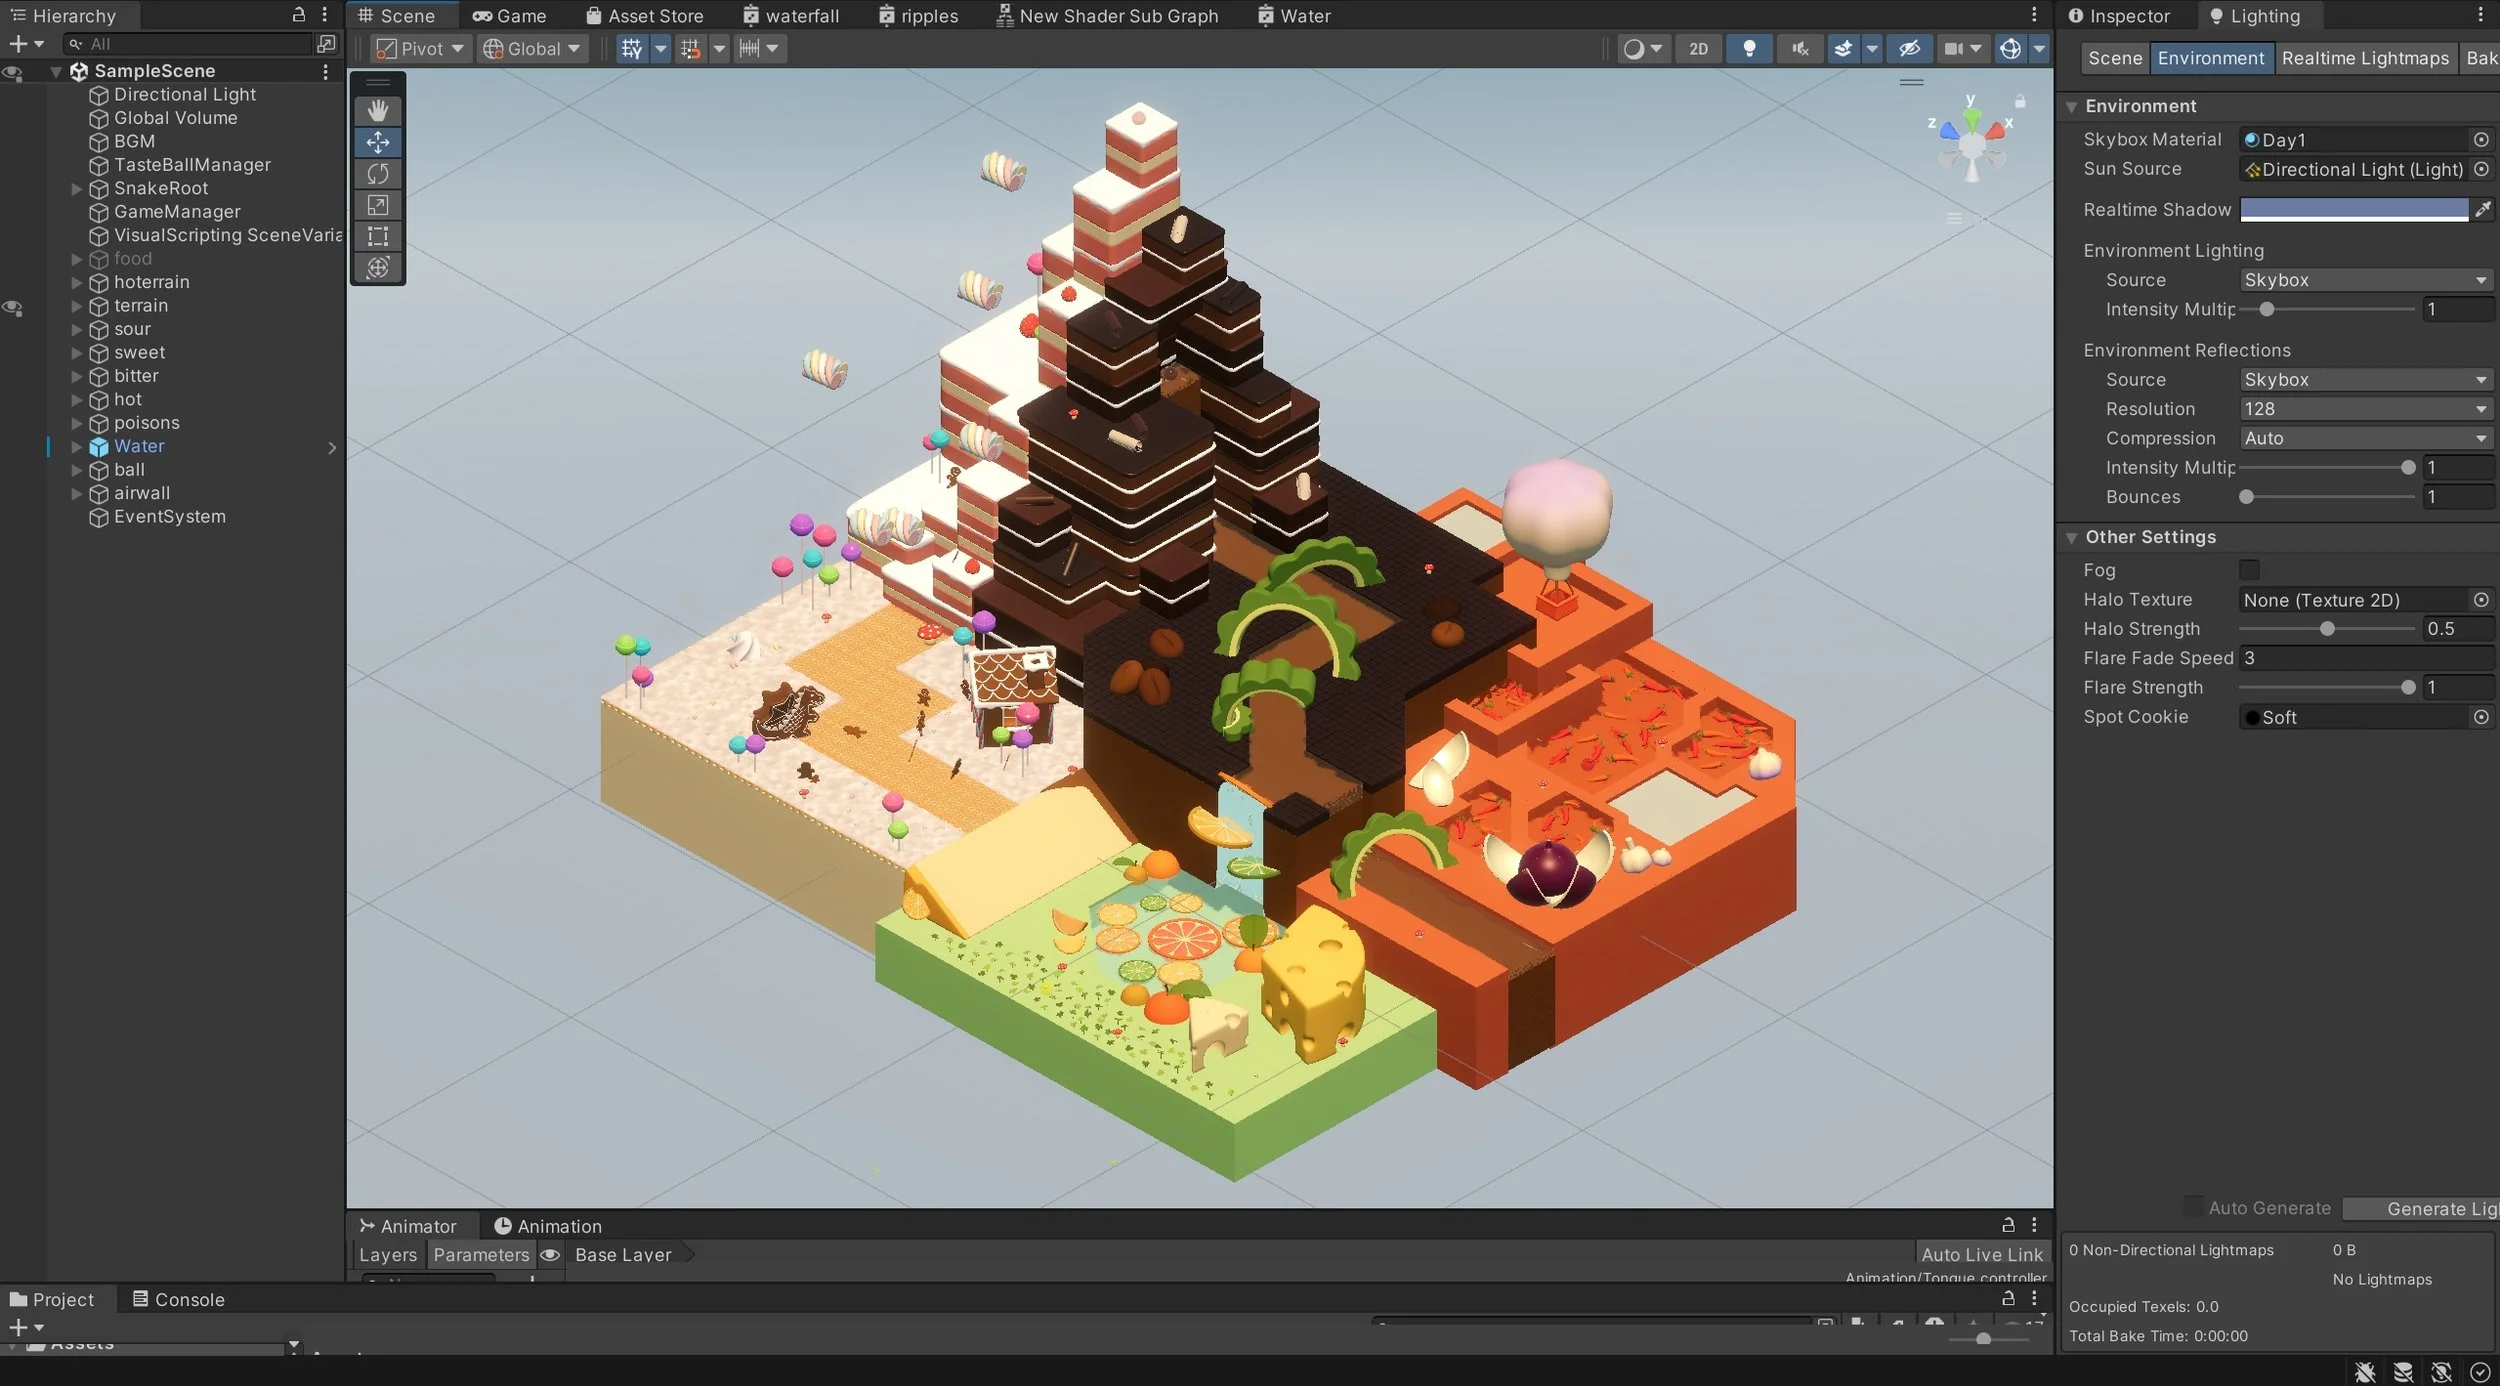Select the Rect transform tool
Image resolution: width=2500 pixels, height=1386 pixels.
click(378, 236)
